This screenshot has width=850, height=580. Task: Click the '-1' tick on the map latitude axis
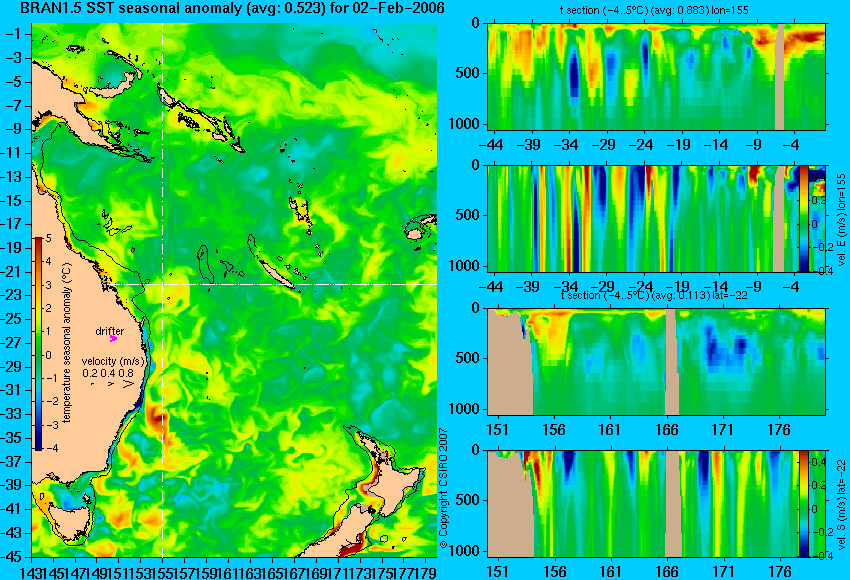[16, 34]
